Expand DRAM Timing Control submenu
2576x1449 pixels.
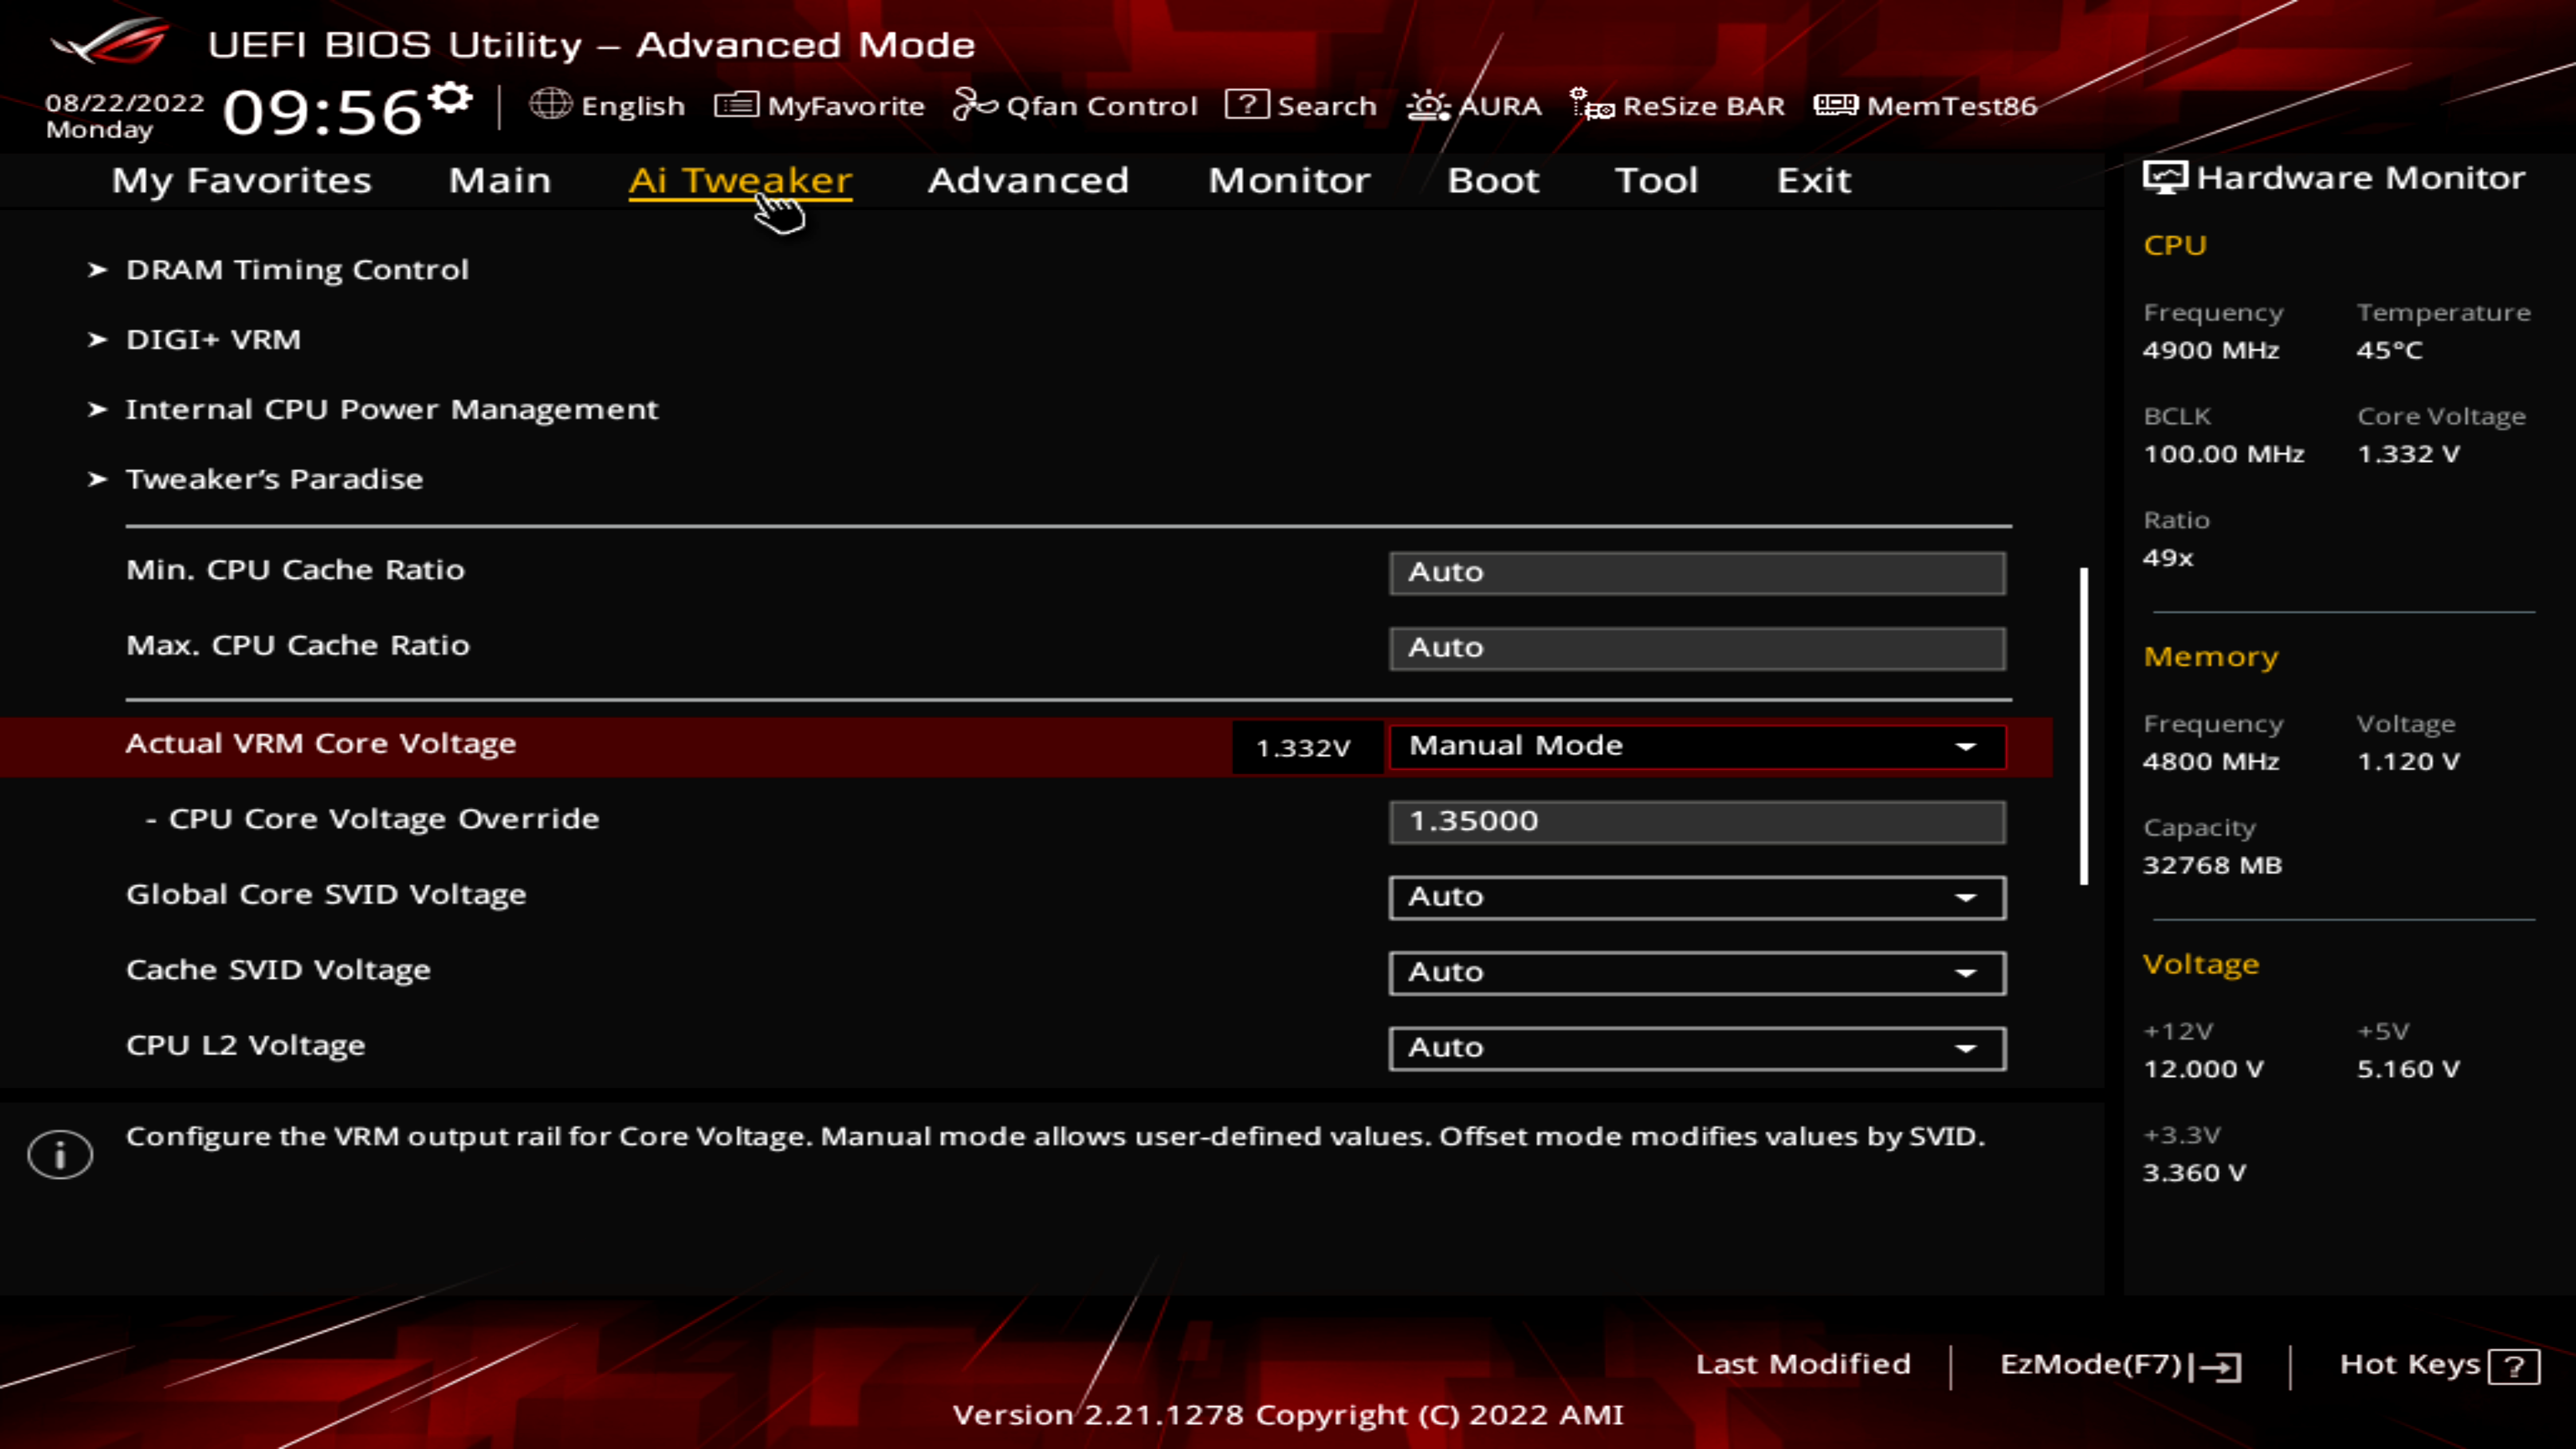[x=297, y=270]
